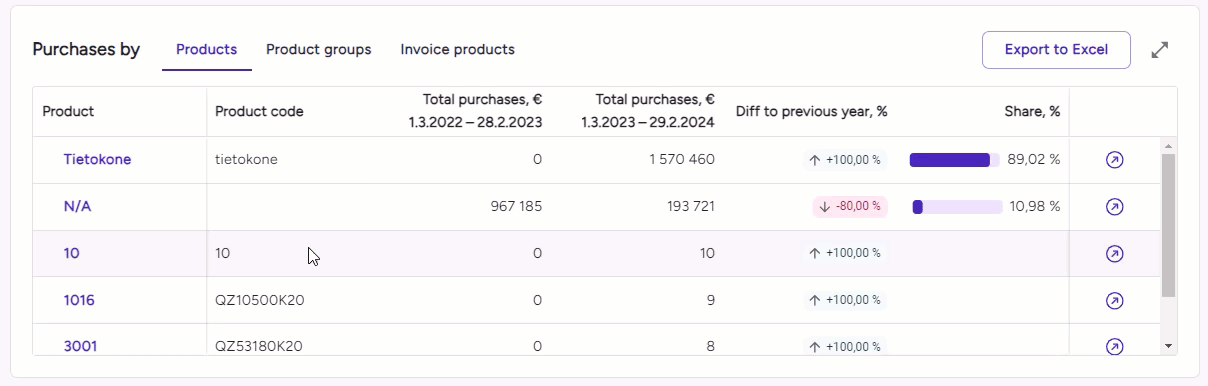The image size is (1208, 386).
Task: Open the Tietokone product link
Action: 97,159
